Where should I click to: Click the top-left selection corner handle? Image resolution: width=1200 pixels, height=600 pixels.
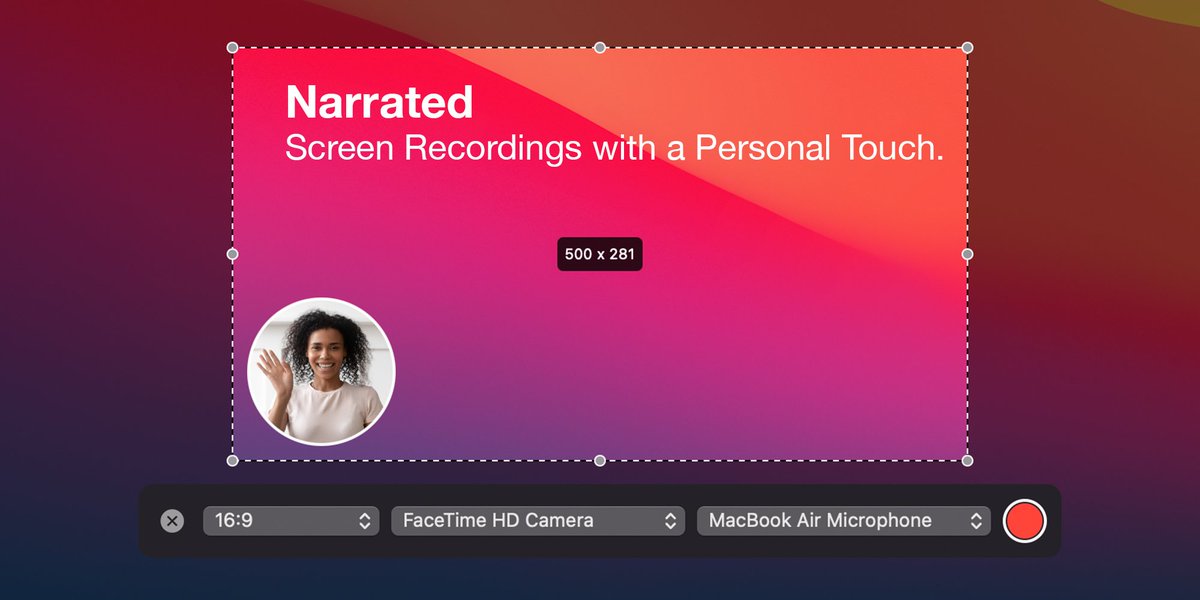point(233,47)
